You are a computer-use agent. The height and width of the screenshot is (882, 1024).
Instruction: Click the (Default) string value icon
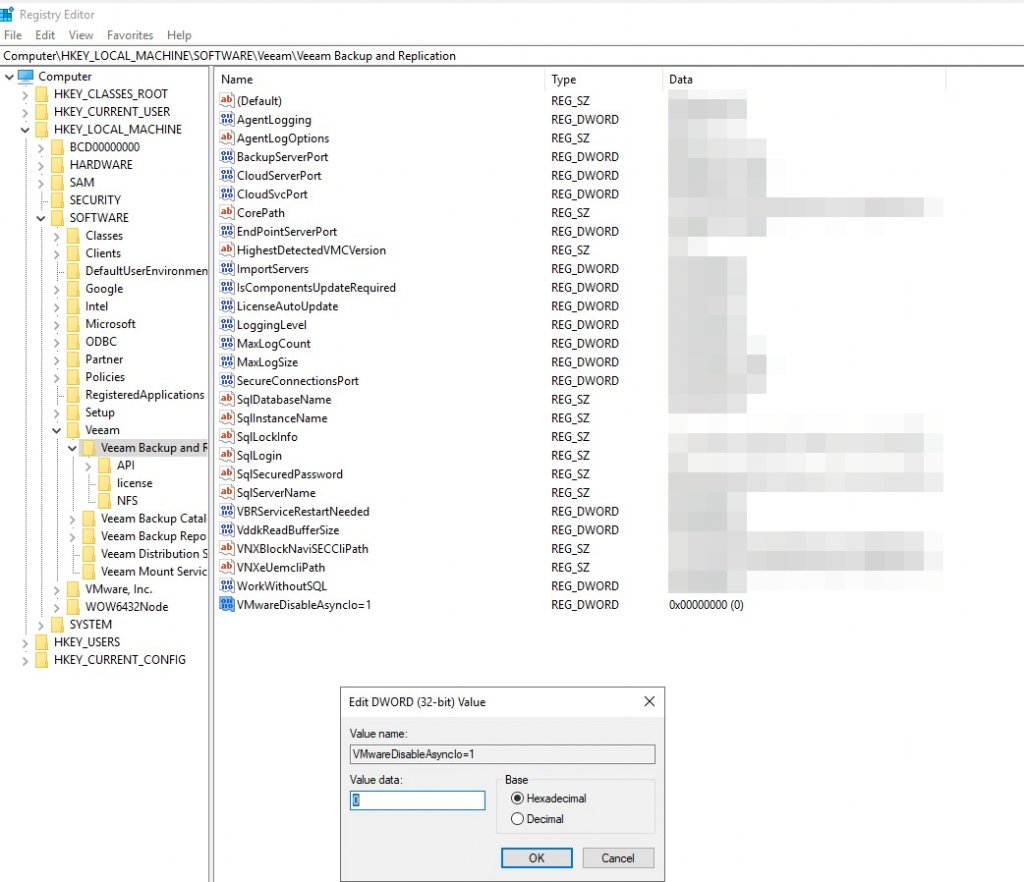click(227, 100)
